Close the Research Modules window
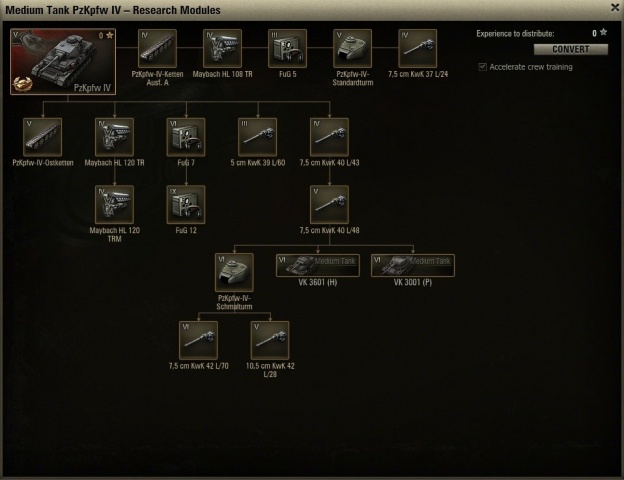 click(615, 8)
